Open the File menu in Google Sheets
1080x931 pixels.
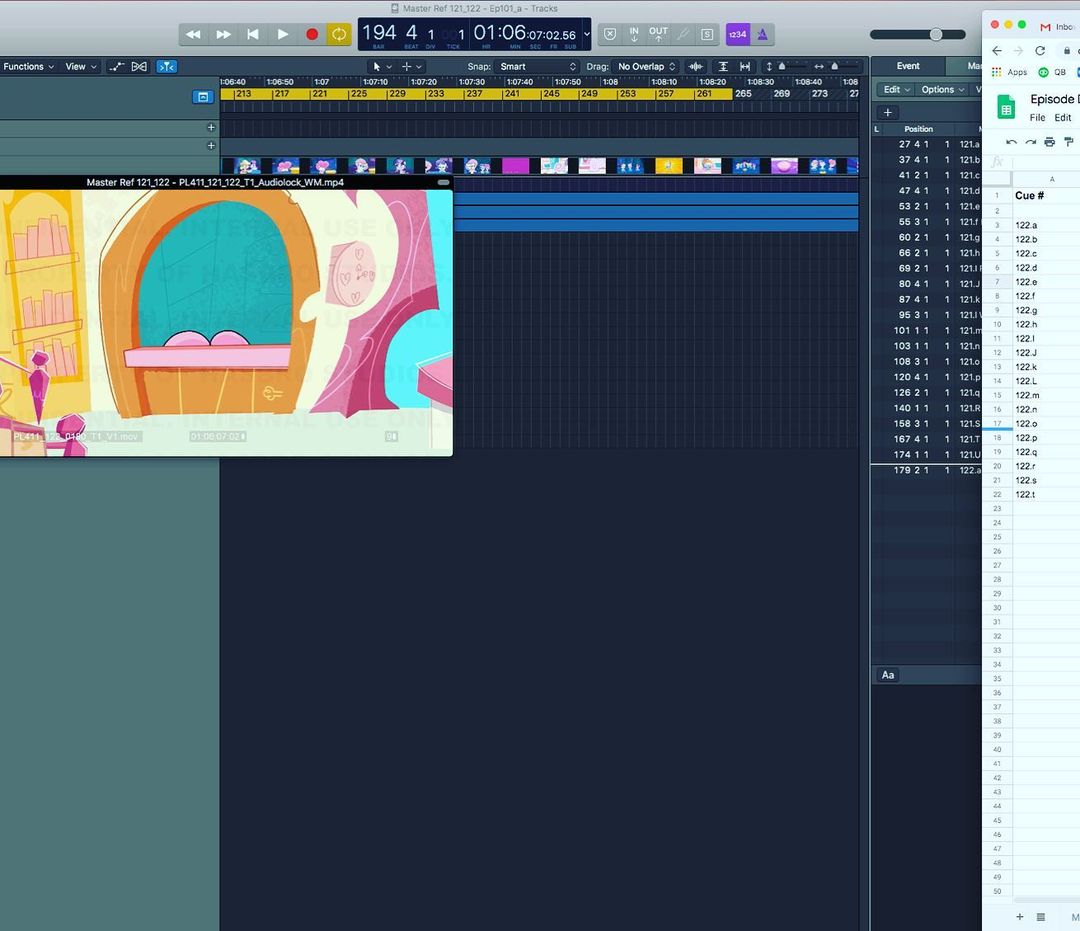(1037, 118)
